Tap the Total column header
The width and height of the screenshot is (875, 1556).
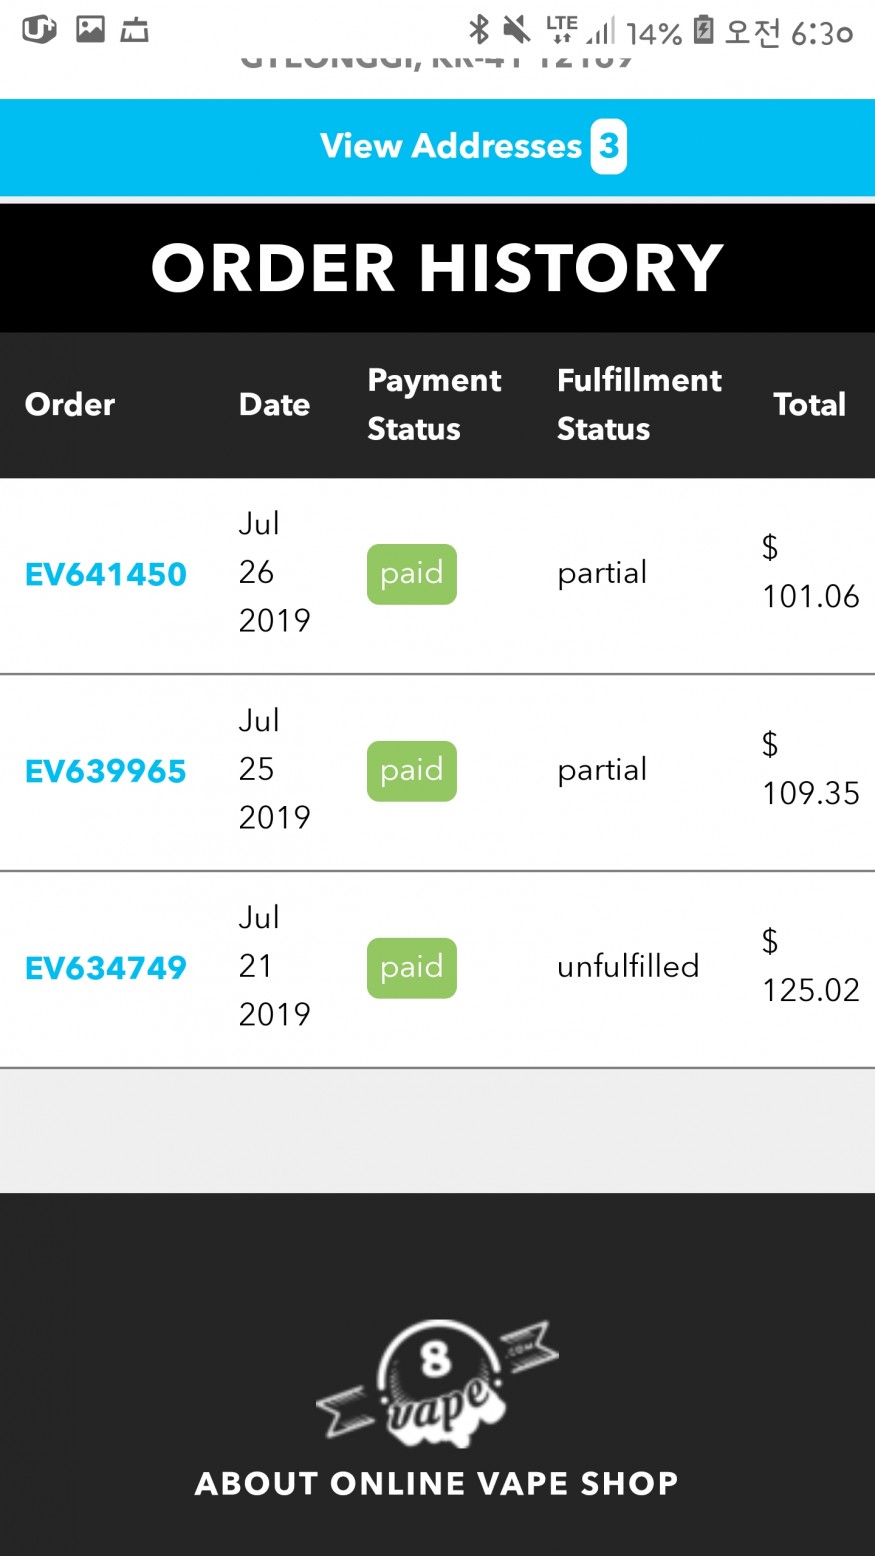[x=809, y=404]
